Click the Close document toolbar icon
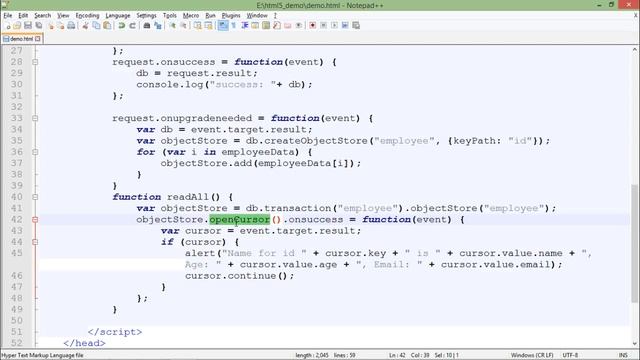 (x=51, y=25)
